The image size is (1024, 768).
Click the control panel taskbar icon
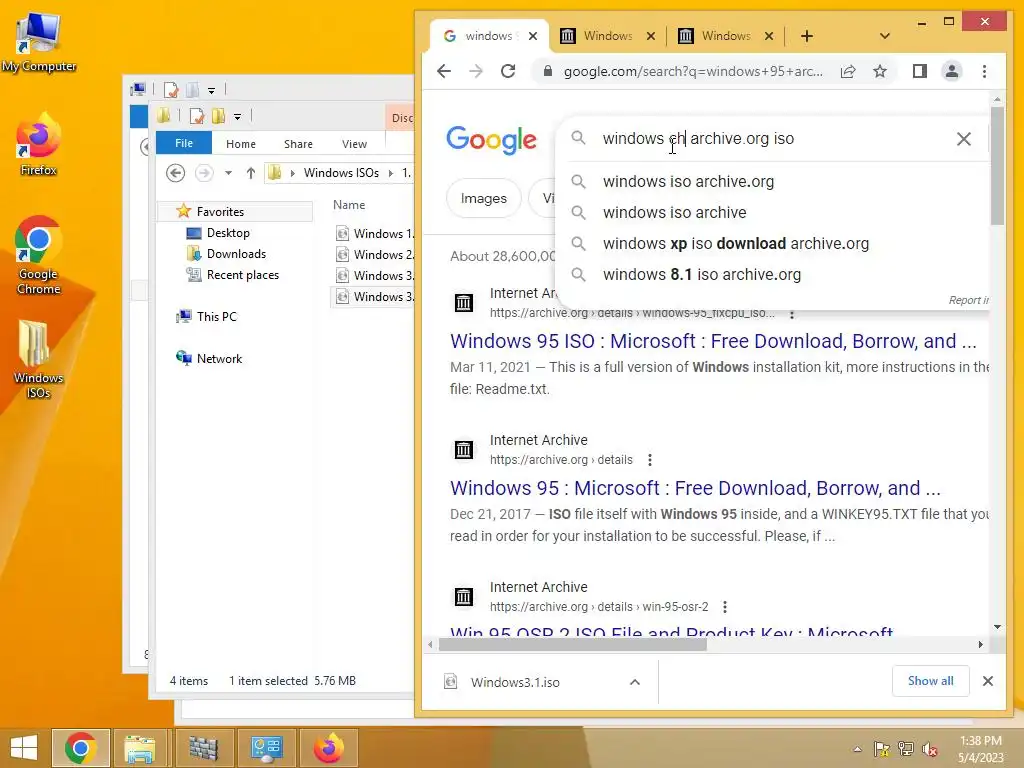pyautogui.click(x=266, y=748)
